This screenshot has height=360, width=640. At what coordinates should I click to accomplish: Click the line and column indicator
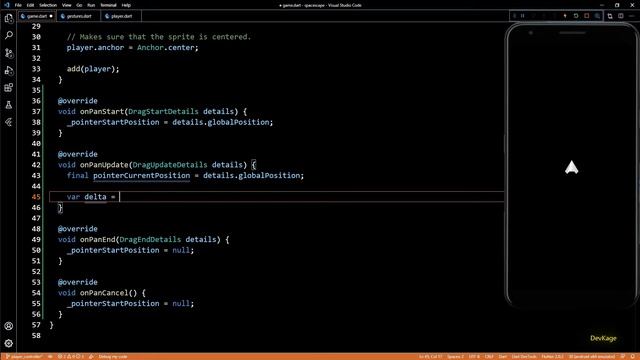[431, 356]
